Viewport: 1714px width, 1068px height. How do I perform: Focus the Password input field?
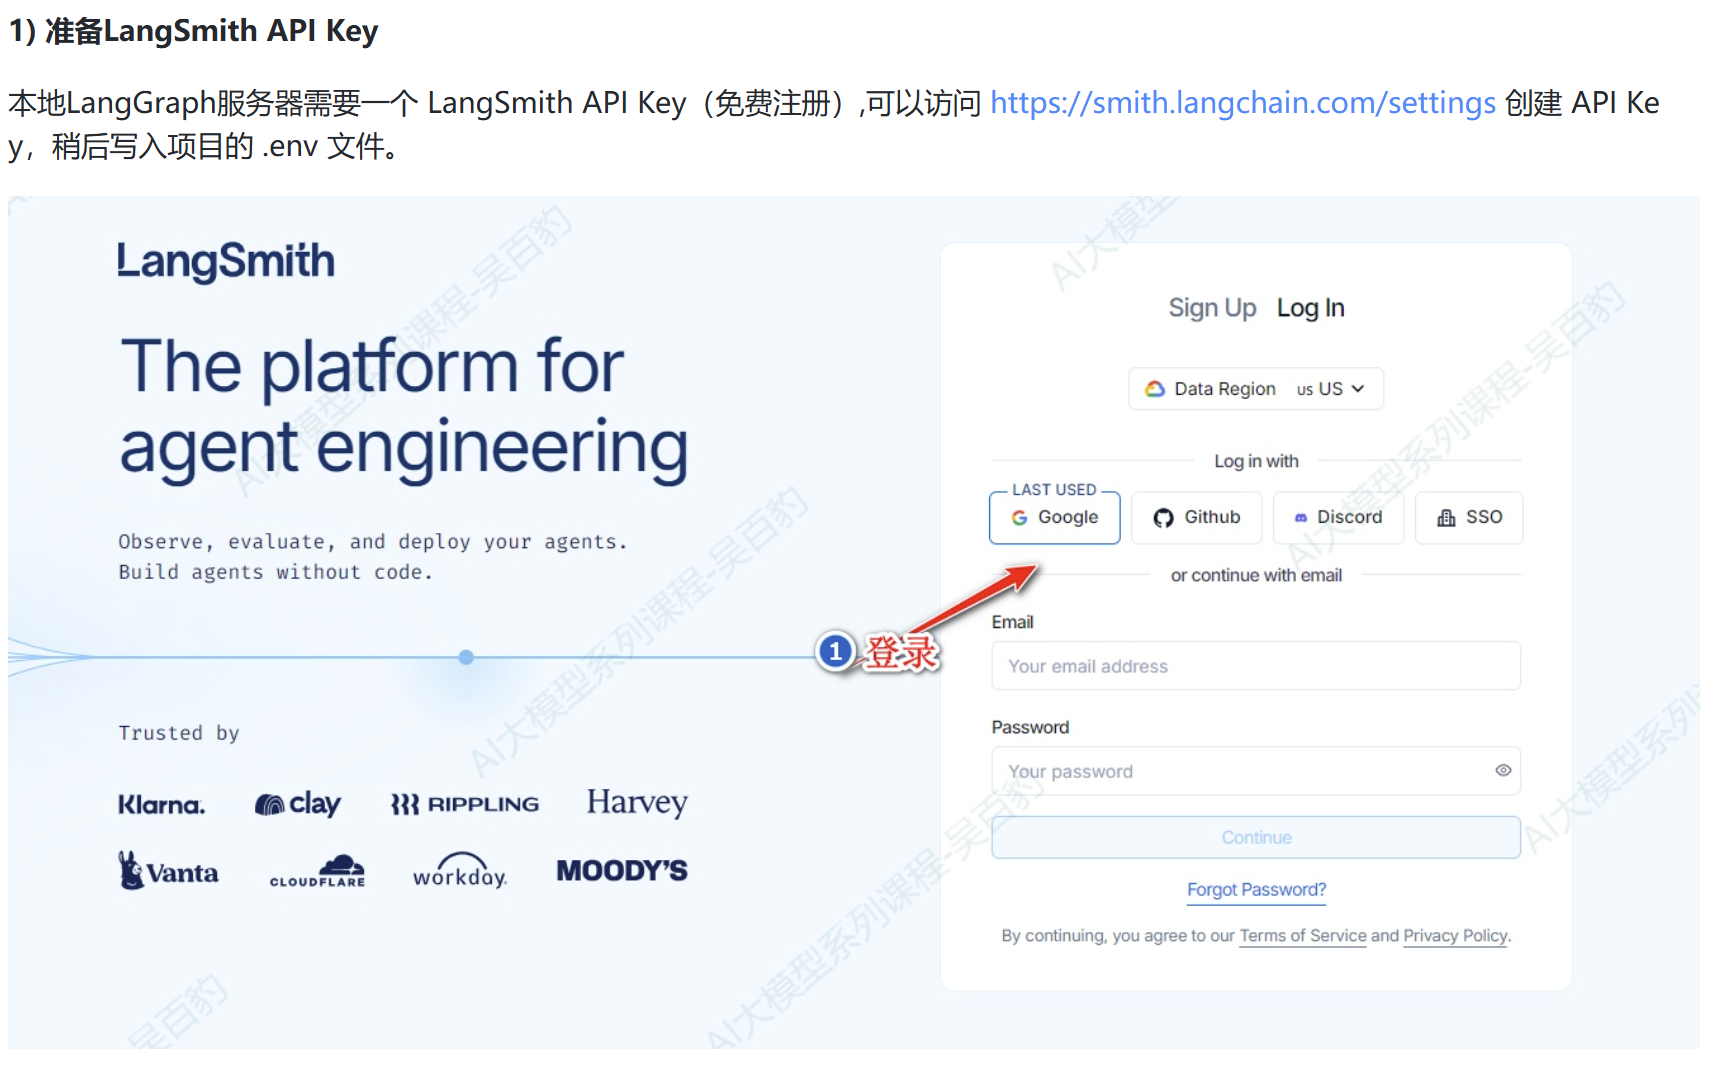[1256, 771]
